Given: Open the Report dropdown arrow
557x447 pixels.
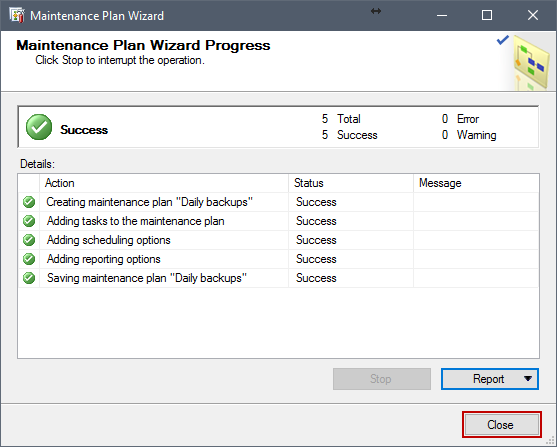Looking at the screenshot, I should pyautogui.click(x=528, y=379).
